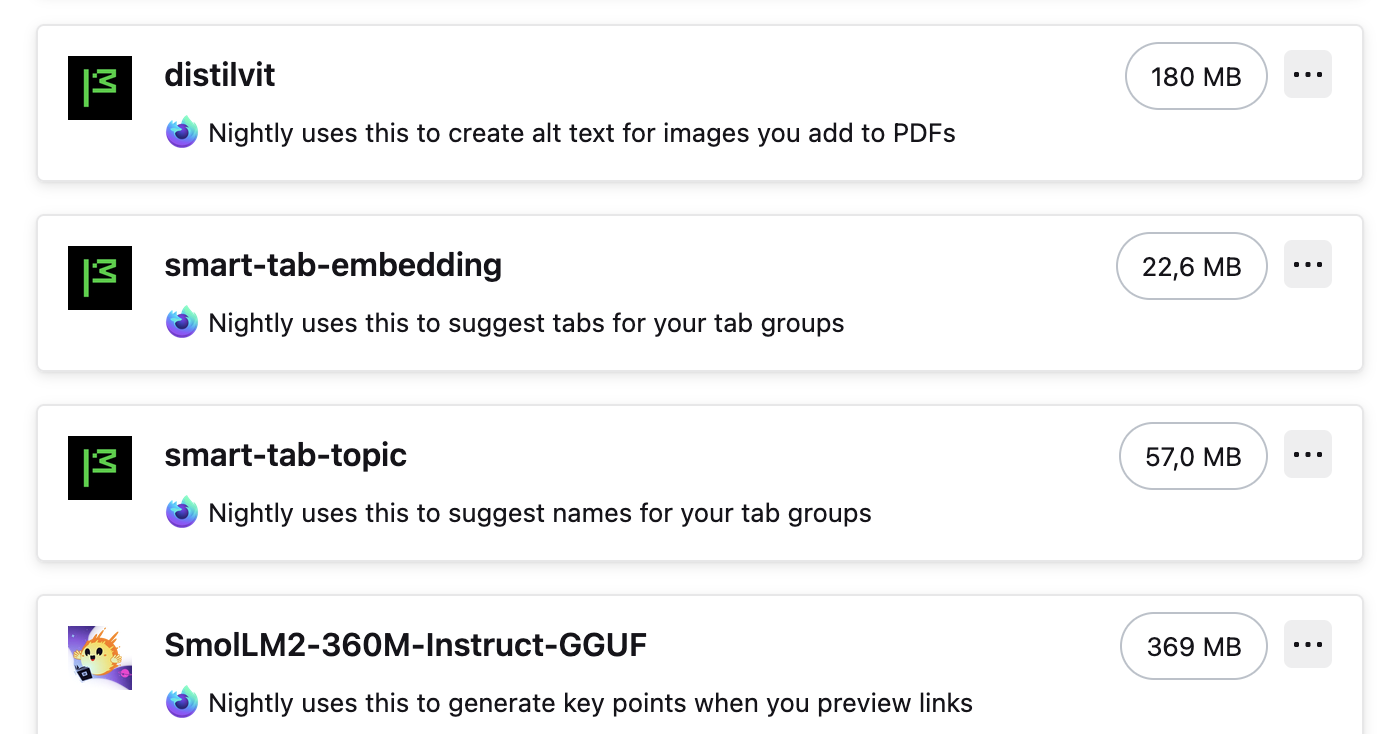The image size is (1386, 734).
Task: Click Nightly icon beside the alt text description
Action: [182, 133]
